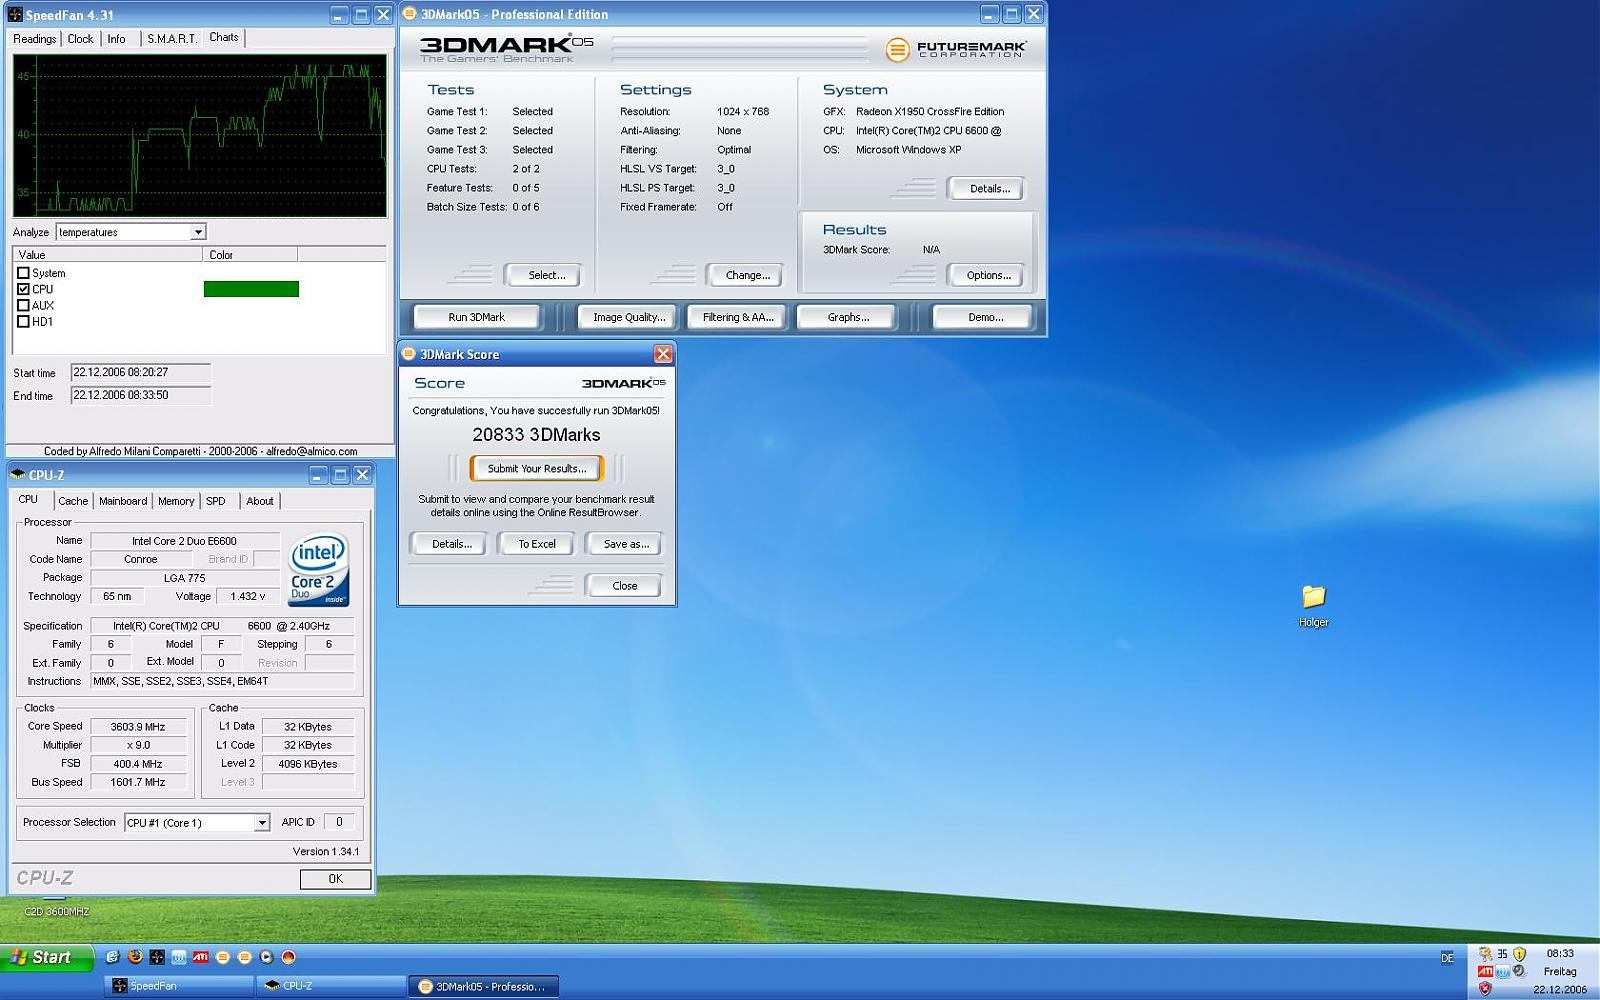The height and width of the screenshot is (1000, 1600).
Task: Click the SpeedFan temperature chart
Action: click(200, 135)
